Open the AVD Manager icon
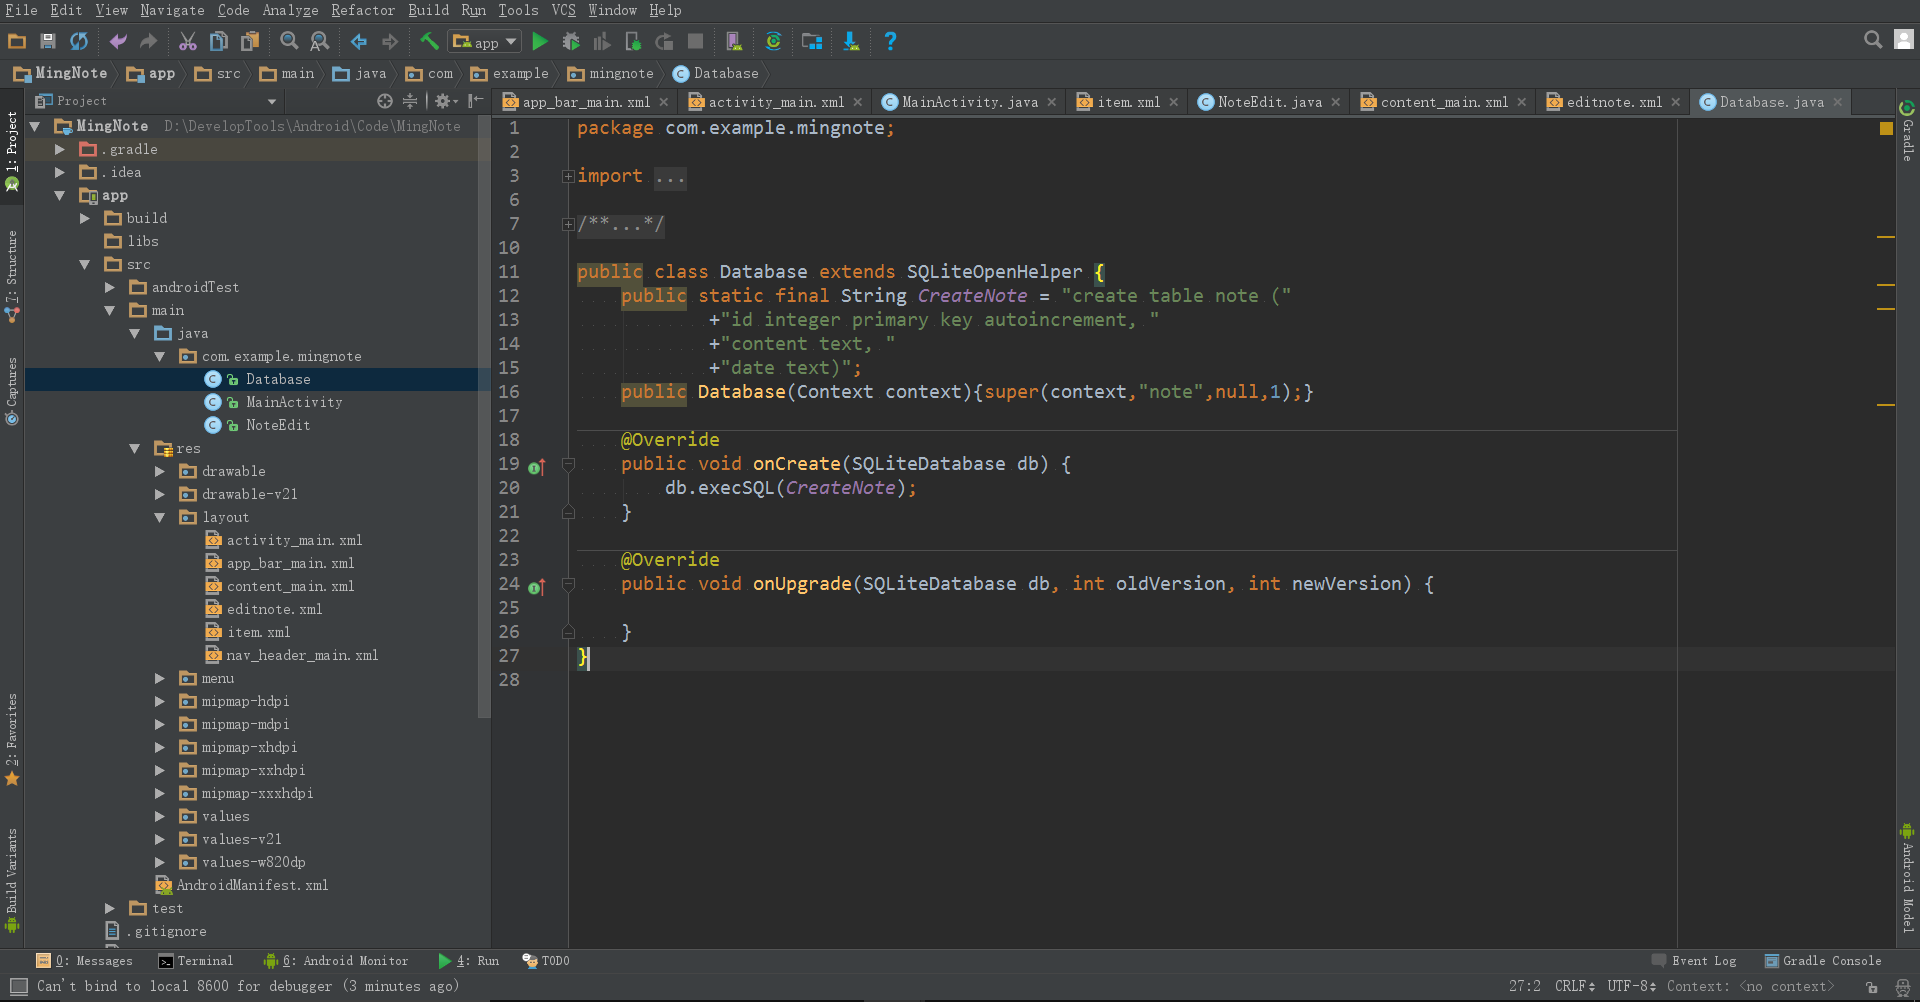The image size is (1920, 1002). 734,41
